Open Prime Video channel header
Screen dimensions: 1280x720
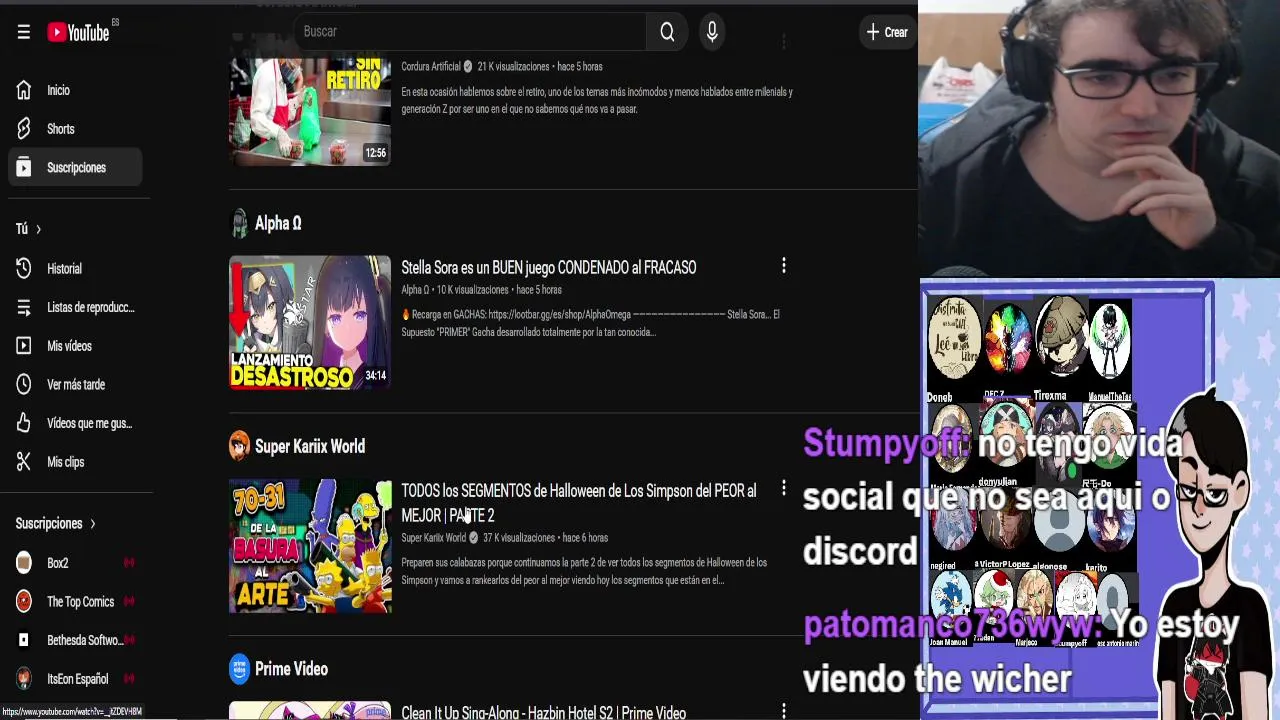(x=291, y=669)
